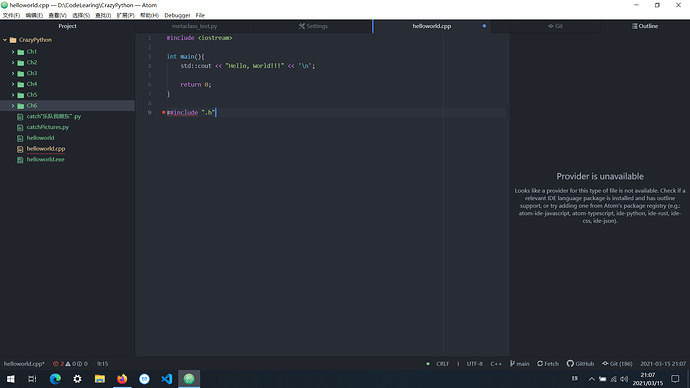Image resolution: width=690 pixels, height=388 pixels.
Task: Switch to the Settings tab
Action: tap(313, 26)
